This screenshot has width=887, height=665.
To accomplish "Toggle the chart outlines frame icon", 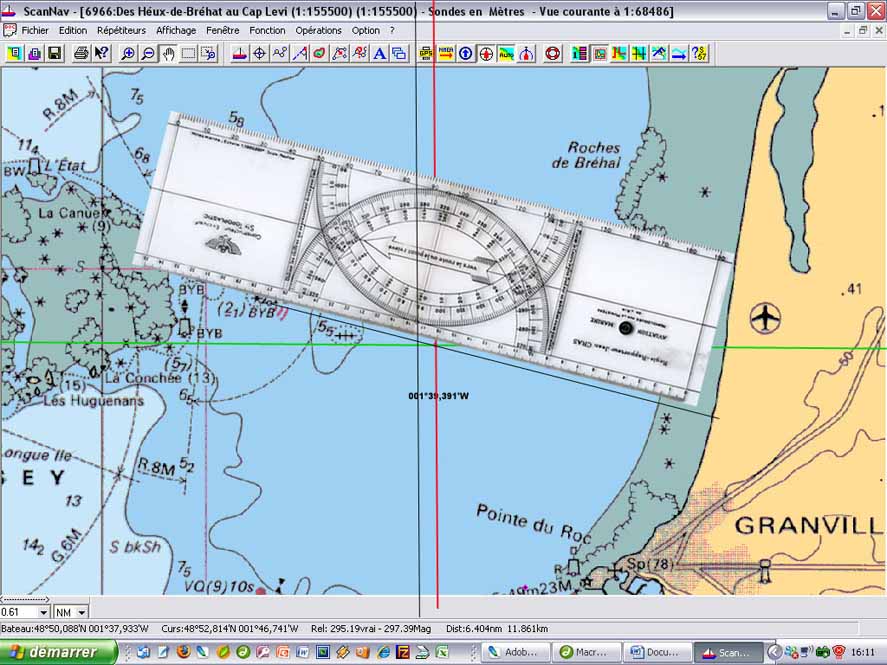I will (600, 54).
